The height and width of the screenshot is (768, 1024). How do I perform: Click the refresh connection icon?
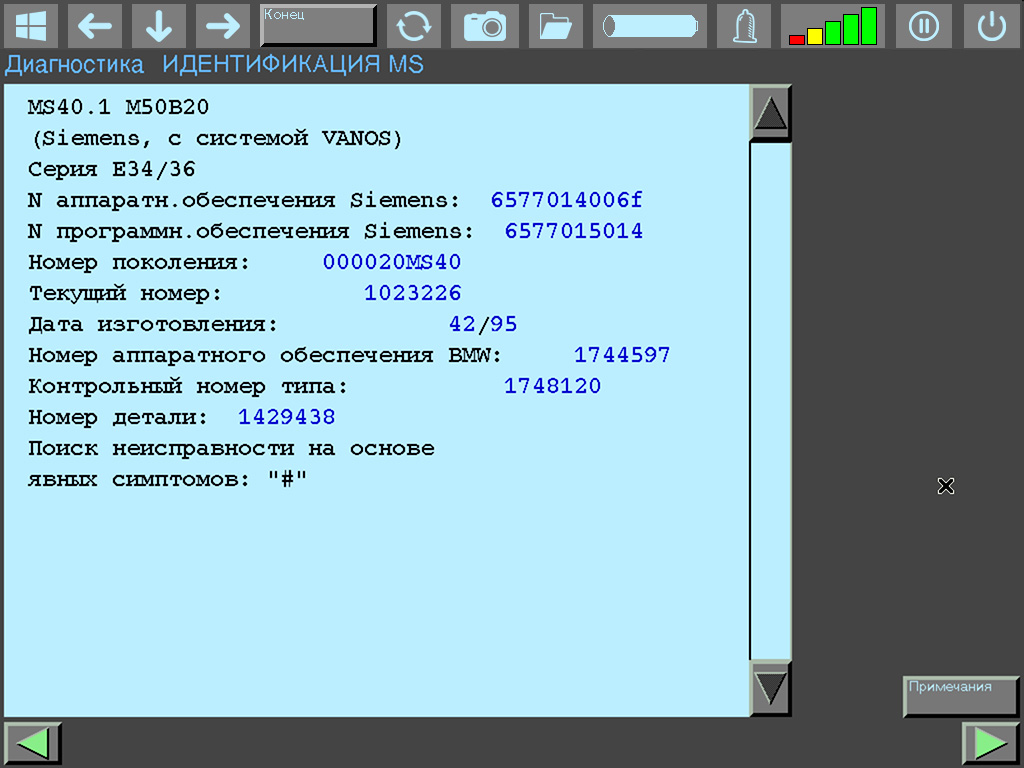coord(414,26)
